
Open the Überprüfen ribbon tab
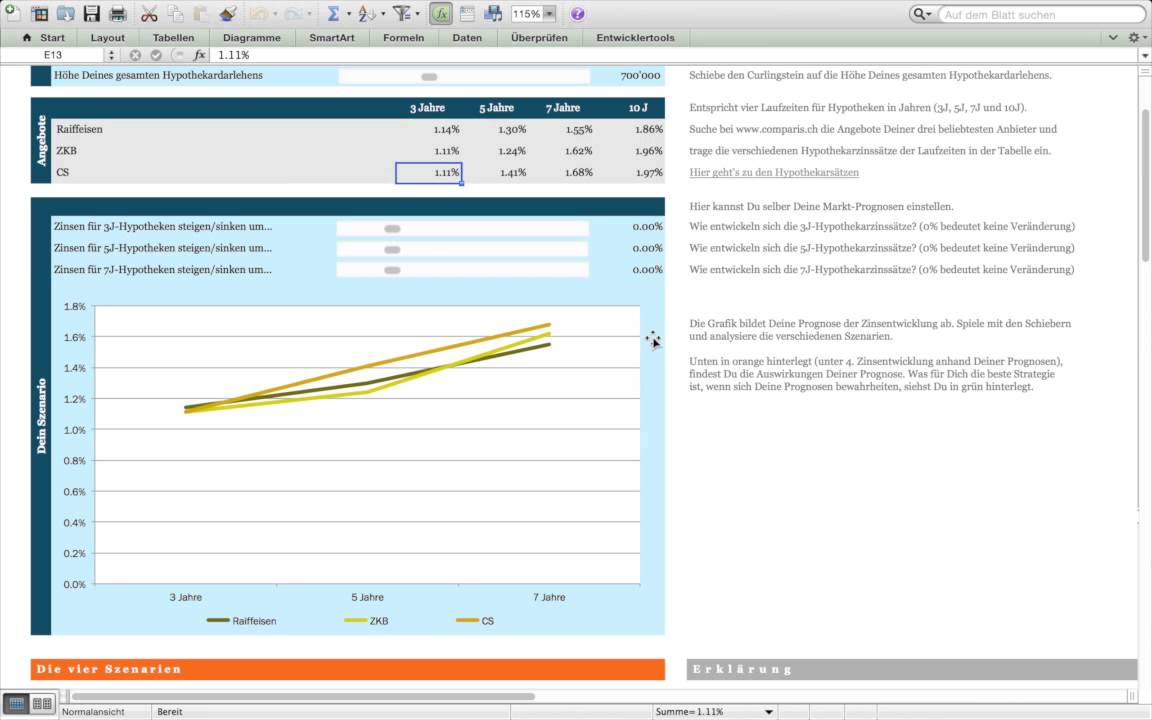pos(539,37)
